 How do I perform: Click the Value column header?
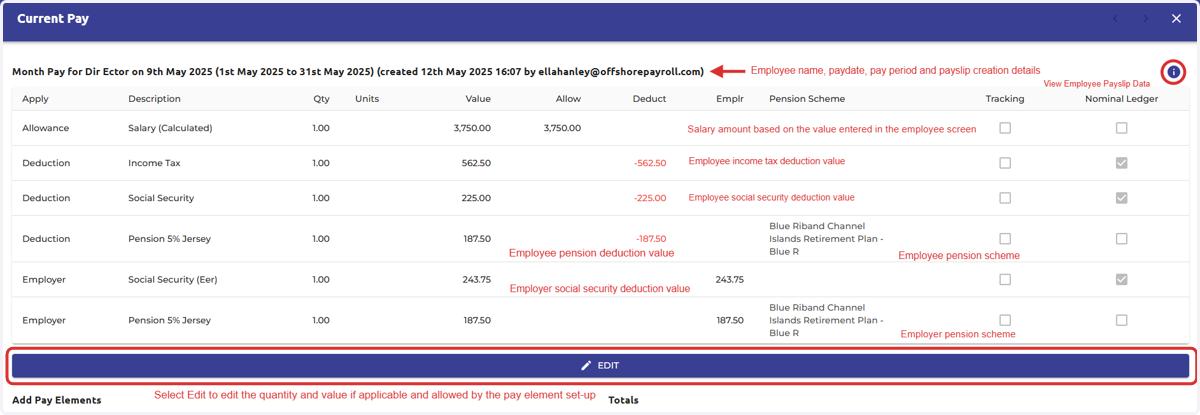[x=478, y=99]
